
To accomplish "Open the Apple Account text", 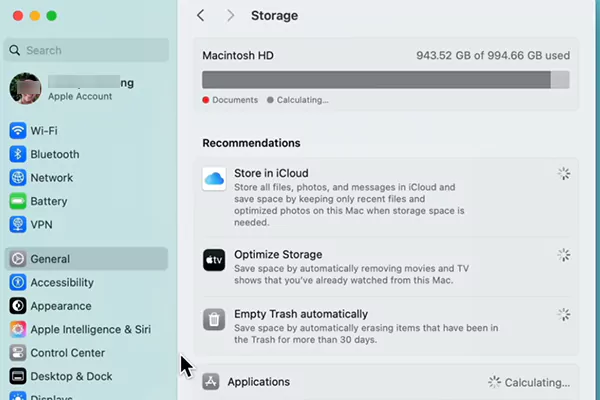I will coord(80,96).
